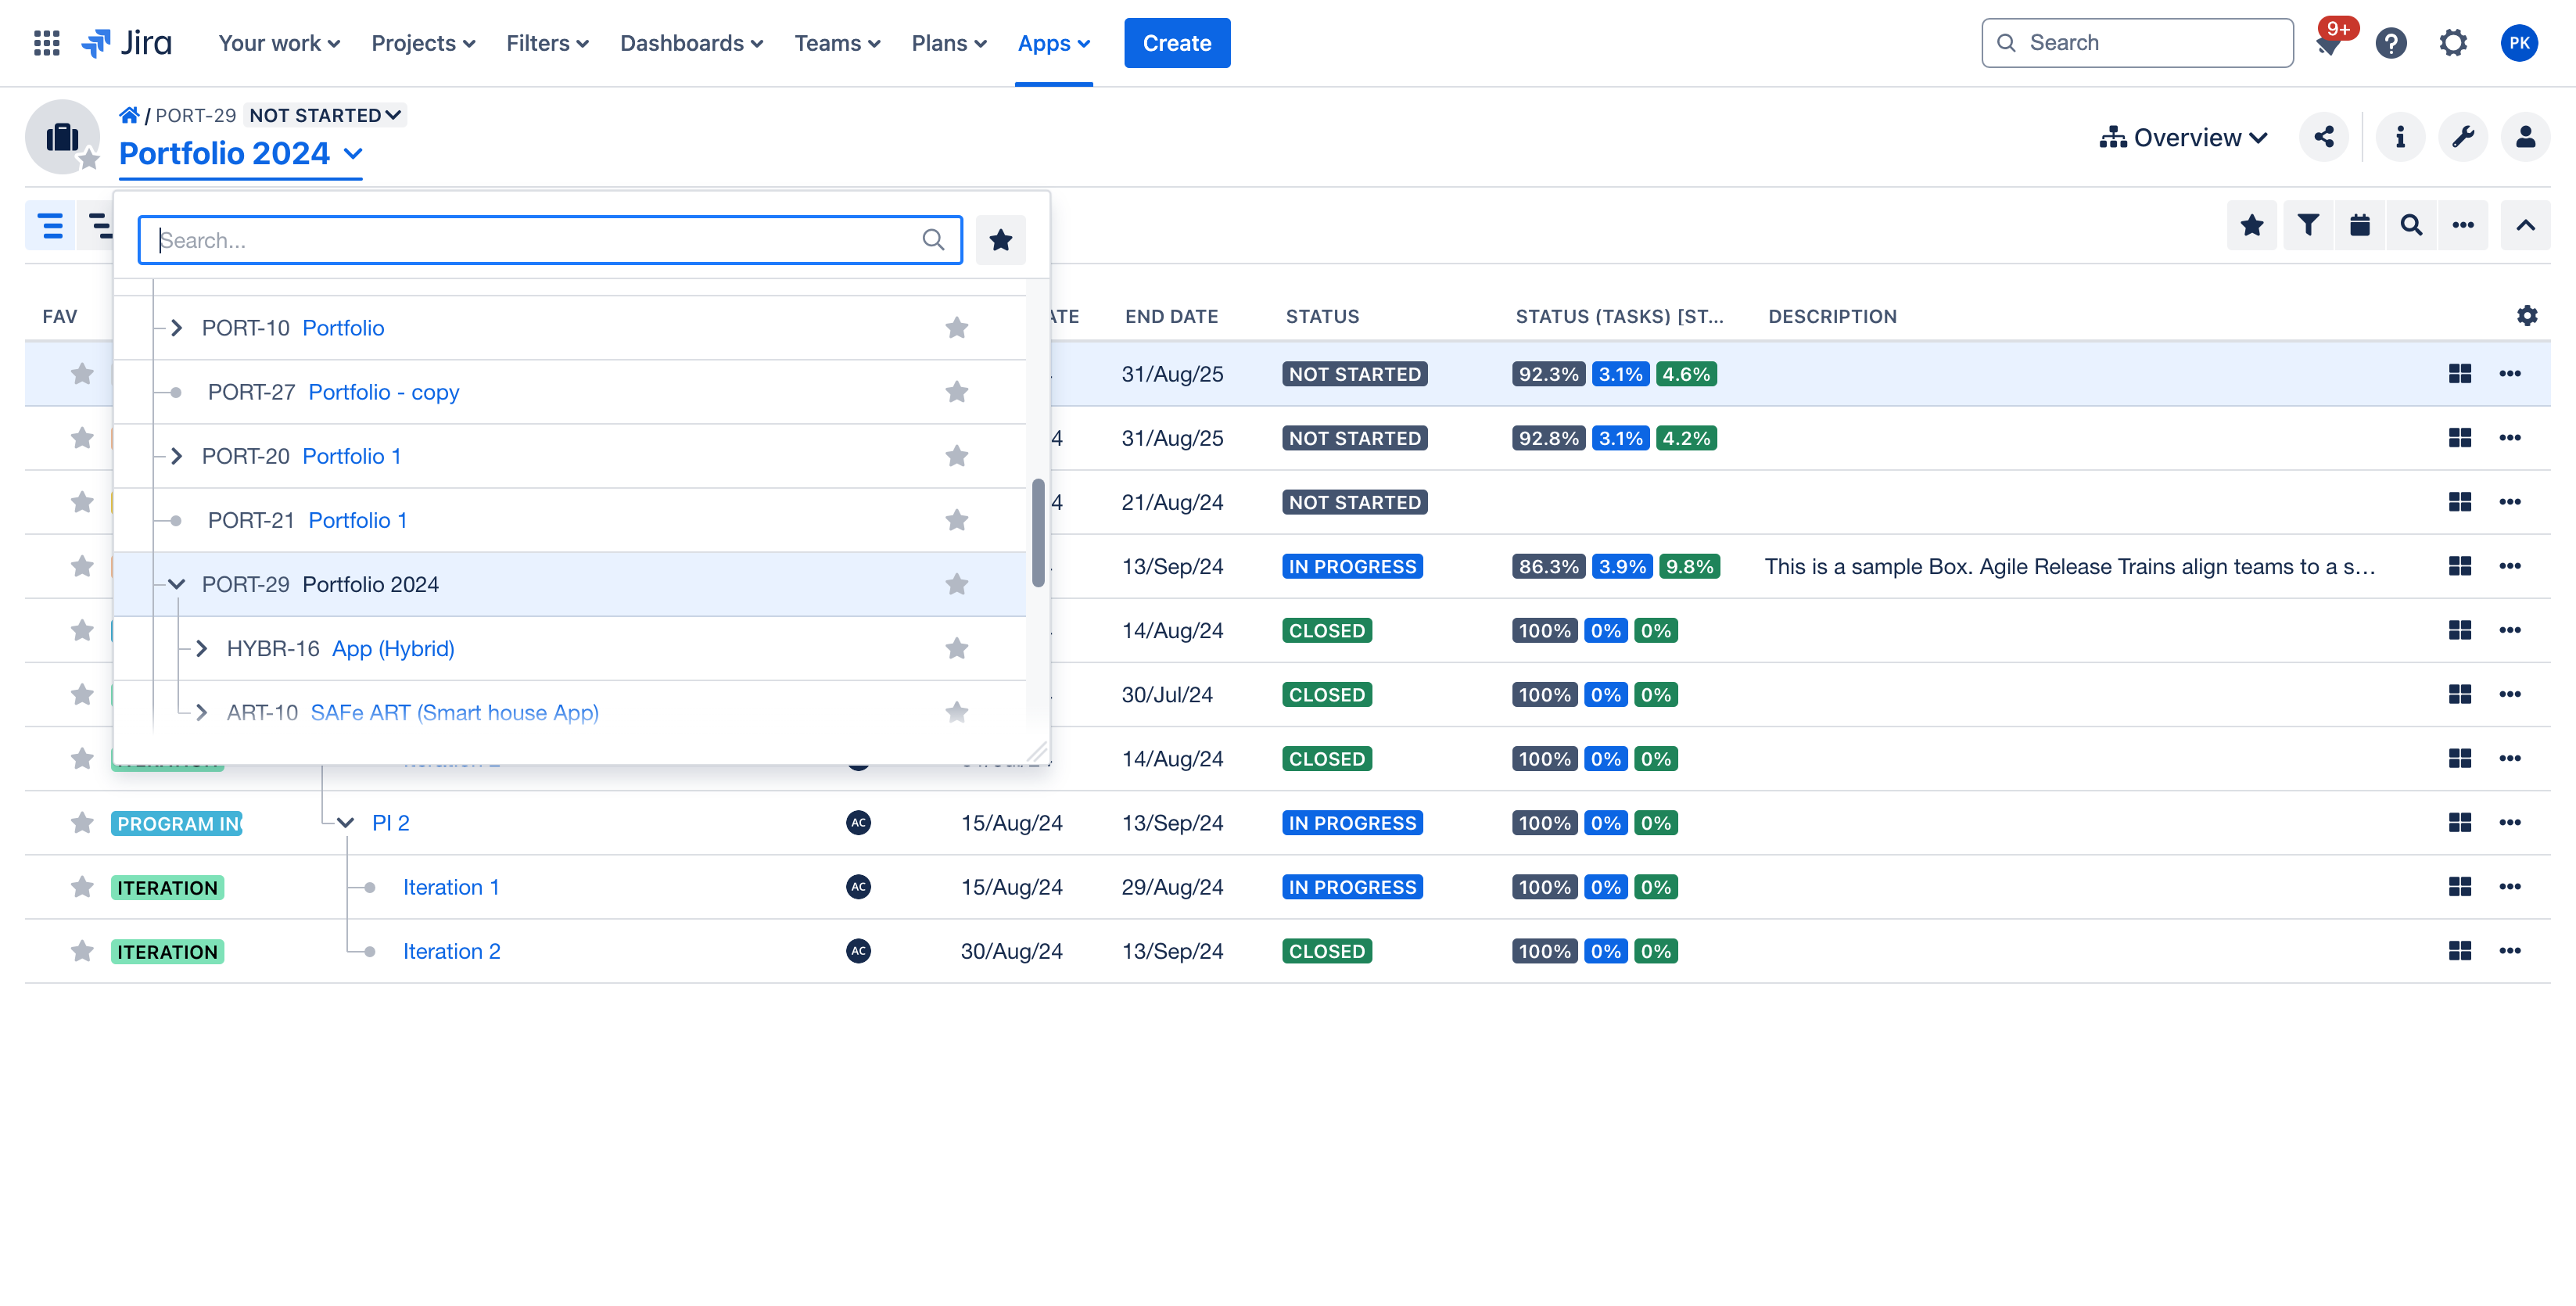
Task: Expand PORT-20 Portfolio 1 tree node
Action: pyautogui.click(x=177, y=456)
